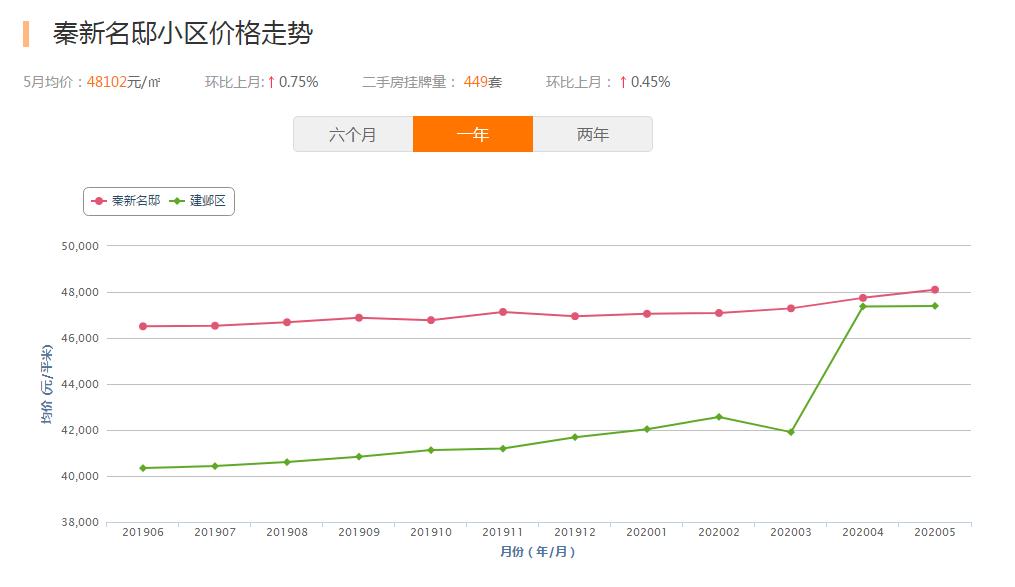Click the highlighted orange 一年 selector
The width and height of the screenshot is (1015, 587).
click(473, 133)
